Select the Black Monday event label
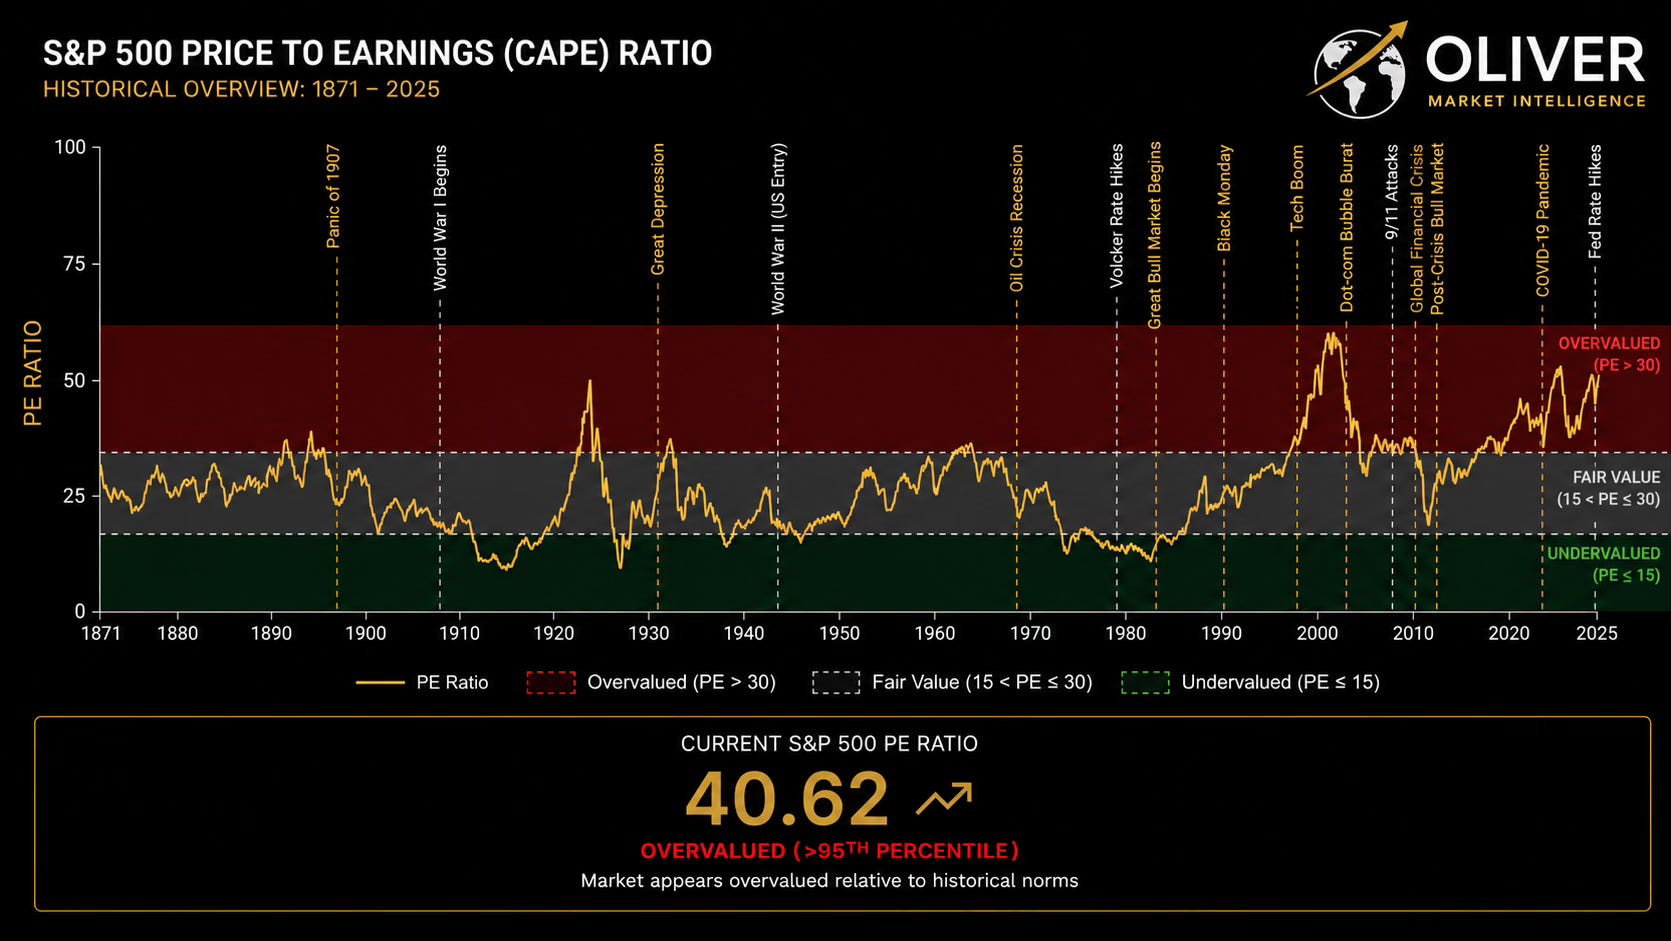1671x941 pixels. pyautogui.click(x=1224, y=198)
